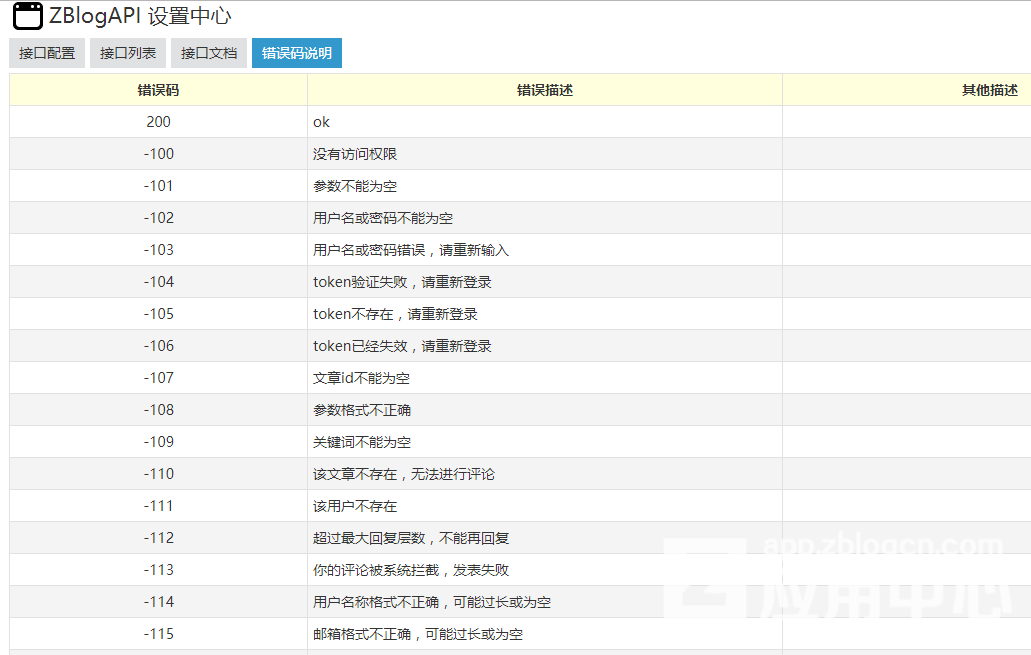Viewport: 1031px width, 655px height.
Task: Select error code -111 cell
Action: (158, 506)
